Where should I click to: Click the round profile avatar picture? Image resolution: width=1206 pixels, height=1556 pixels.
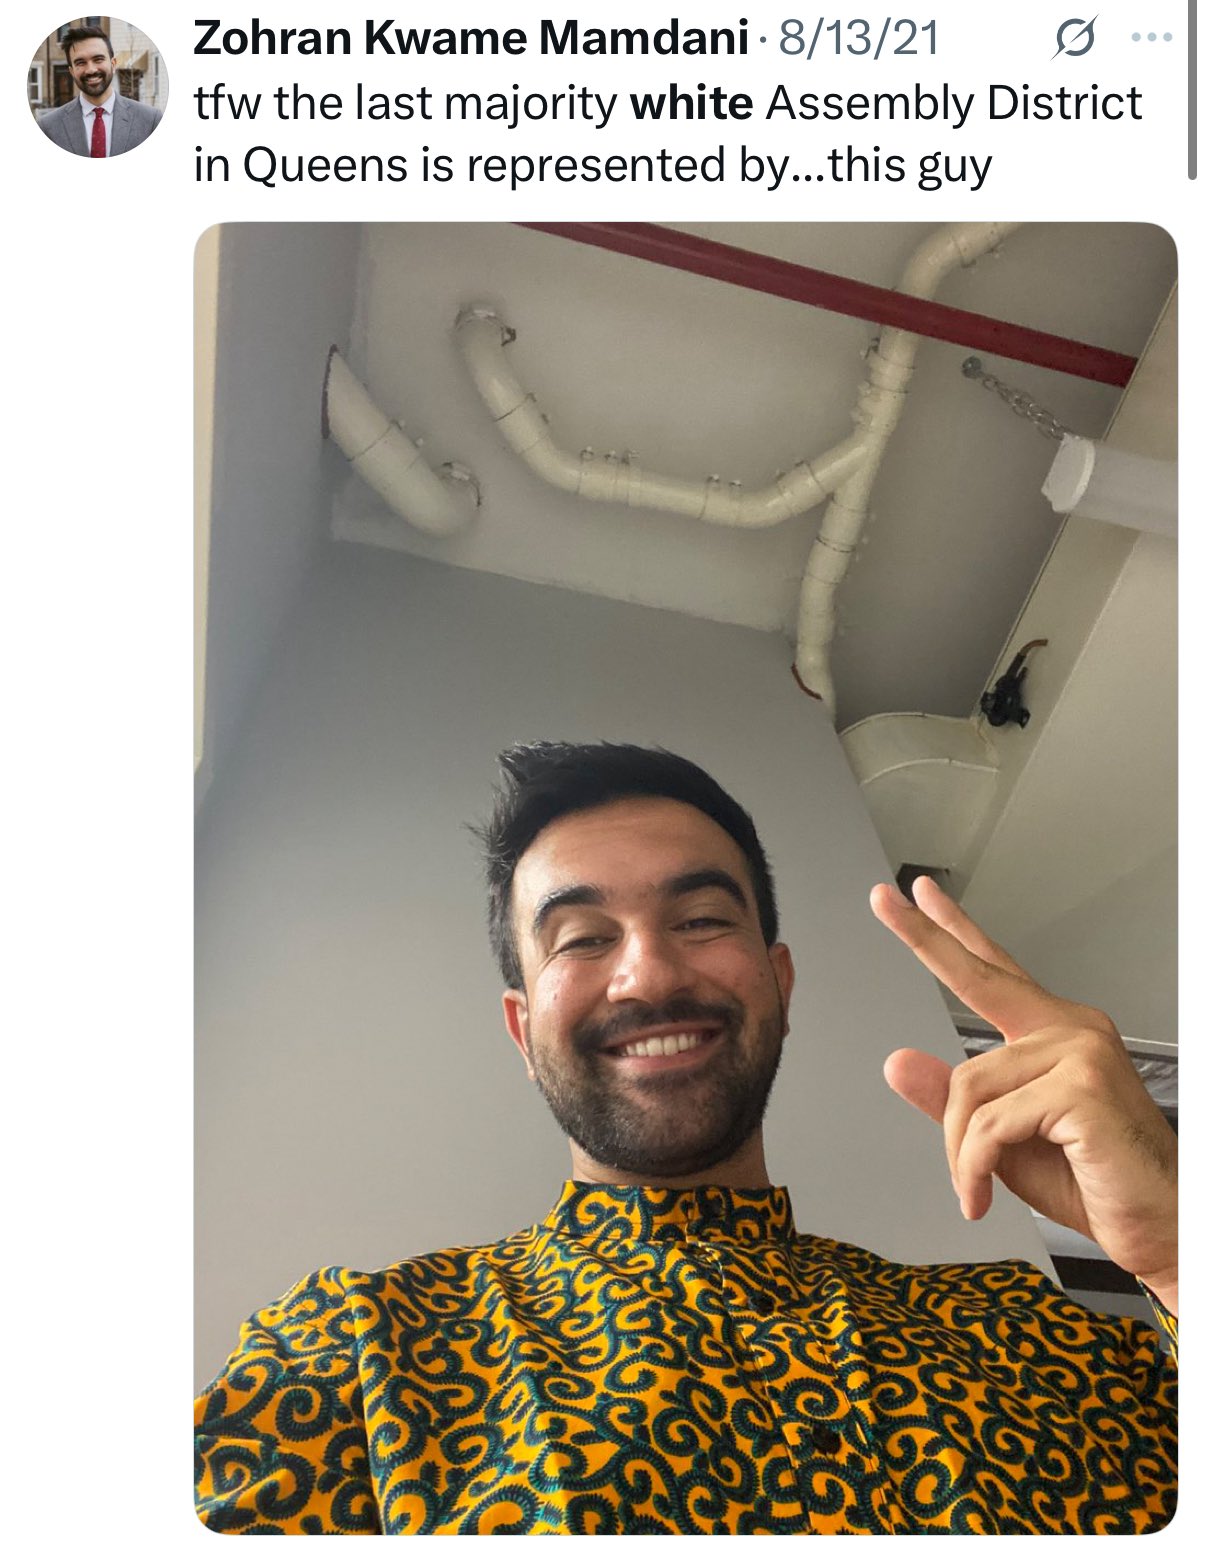tap(97, 88)
